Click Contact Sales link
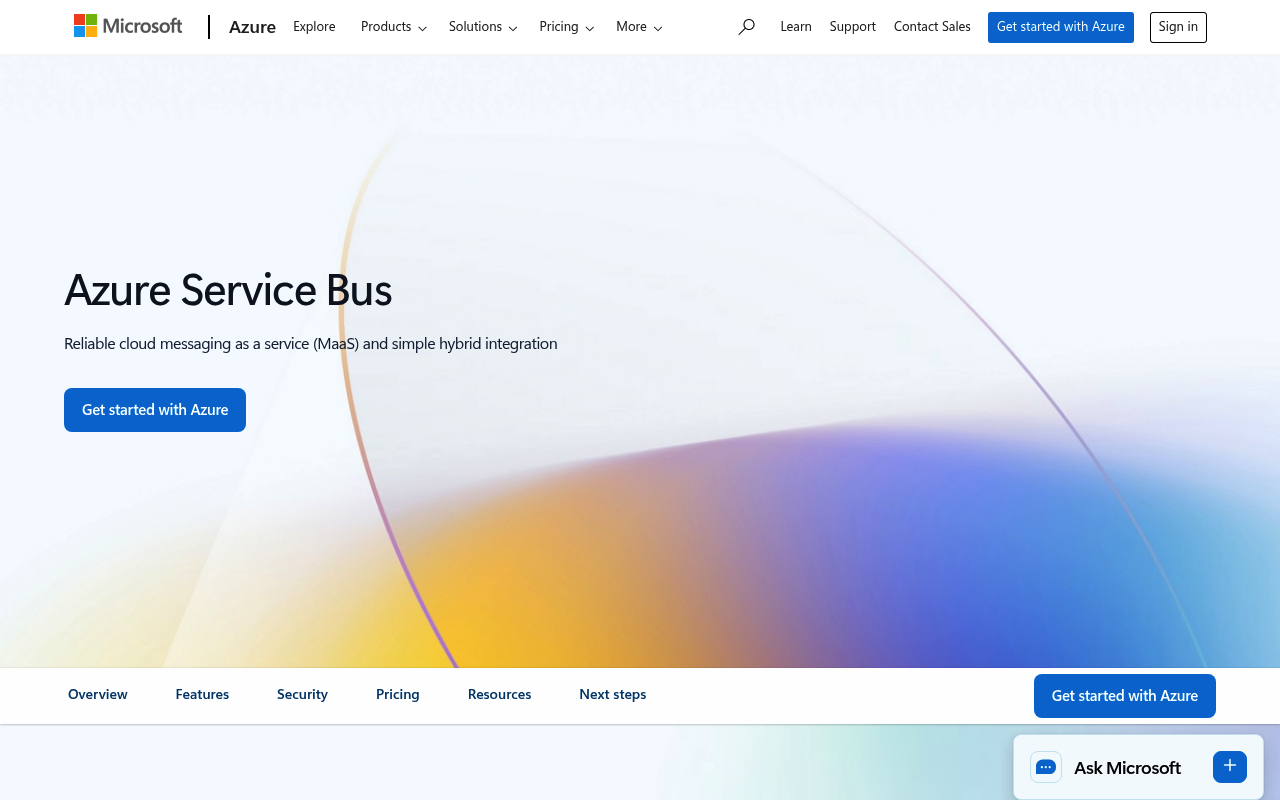This screenshot has height=800, width=1280. 932,27
